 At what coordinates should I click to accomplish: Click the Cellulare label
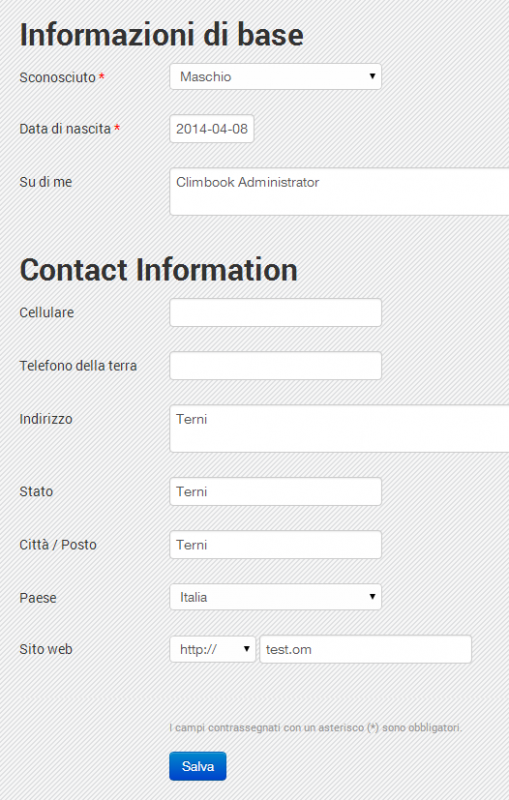[x=46, y=312]
